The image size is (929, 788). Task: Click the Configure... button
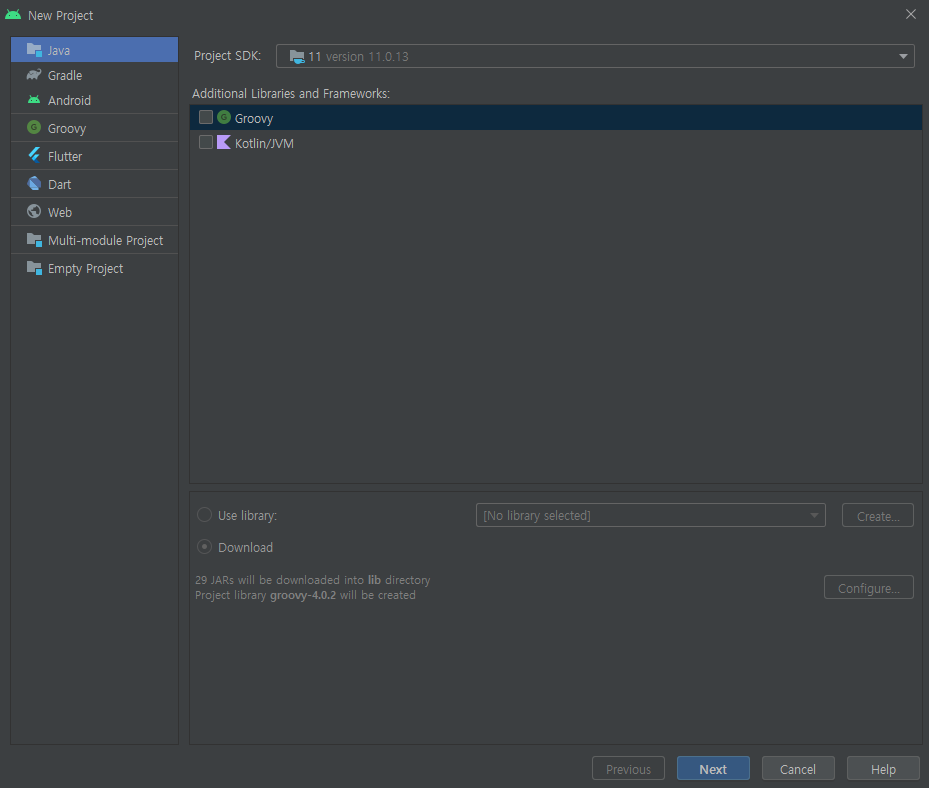869,588
